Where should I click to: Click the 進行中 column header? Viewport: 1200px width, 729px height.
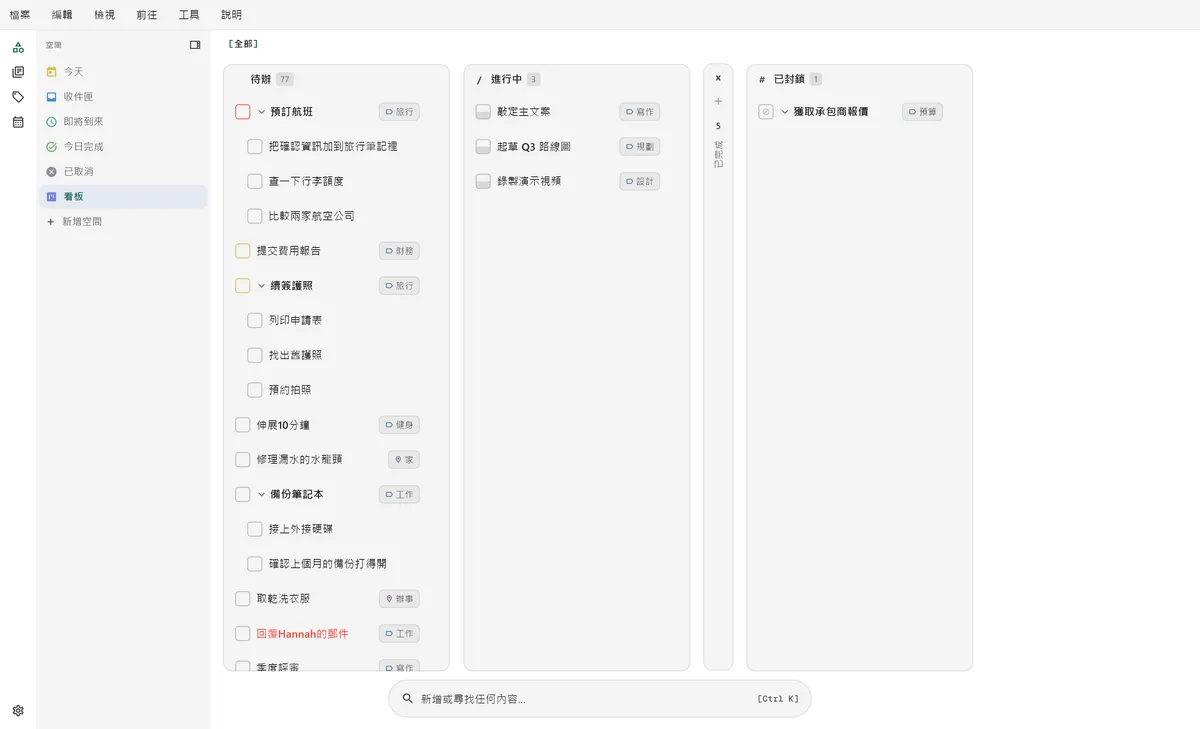[507, 79]
